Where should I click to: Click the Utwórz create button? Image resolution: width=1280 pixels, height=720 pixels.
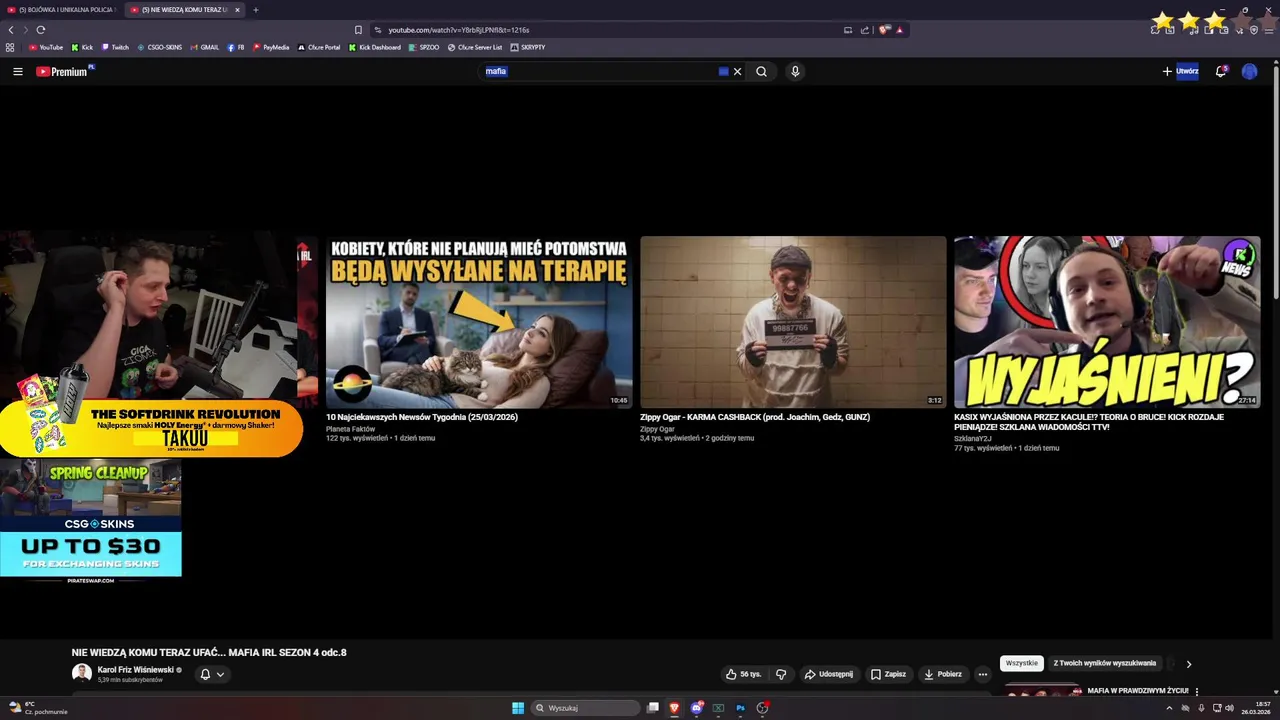click(1181, 71)
